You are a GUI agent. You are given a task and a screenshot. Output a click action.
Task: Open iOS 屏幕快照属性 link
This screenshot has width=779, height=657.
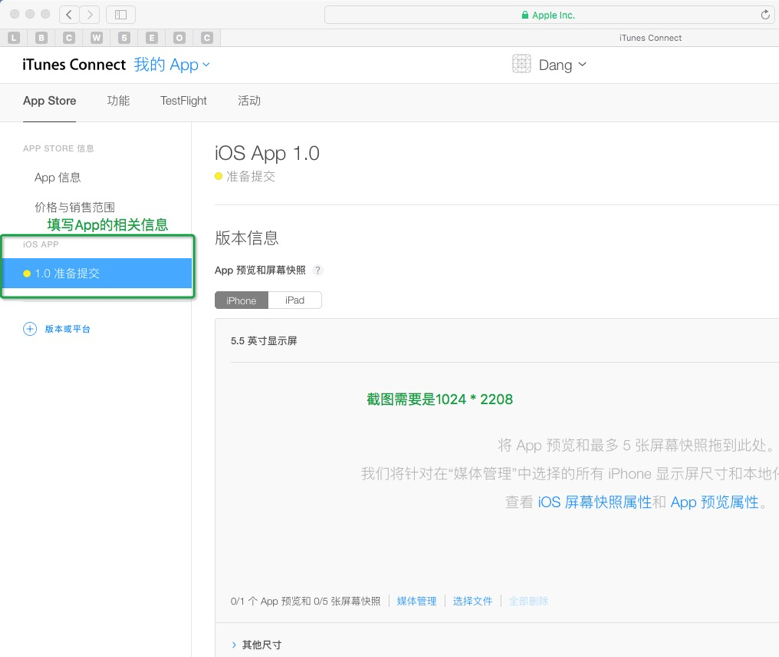click(595, 502)
